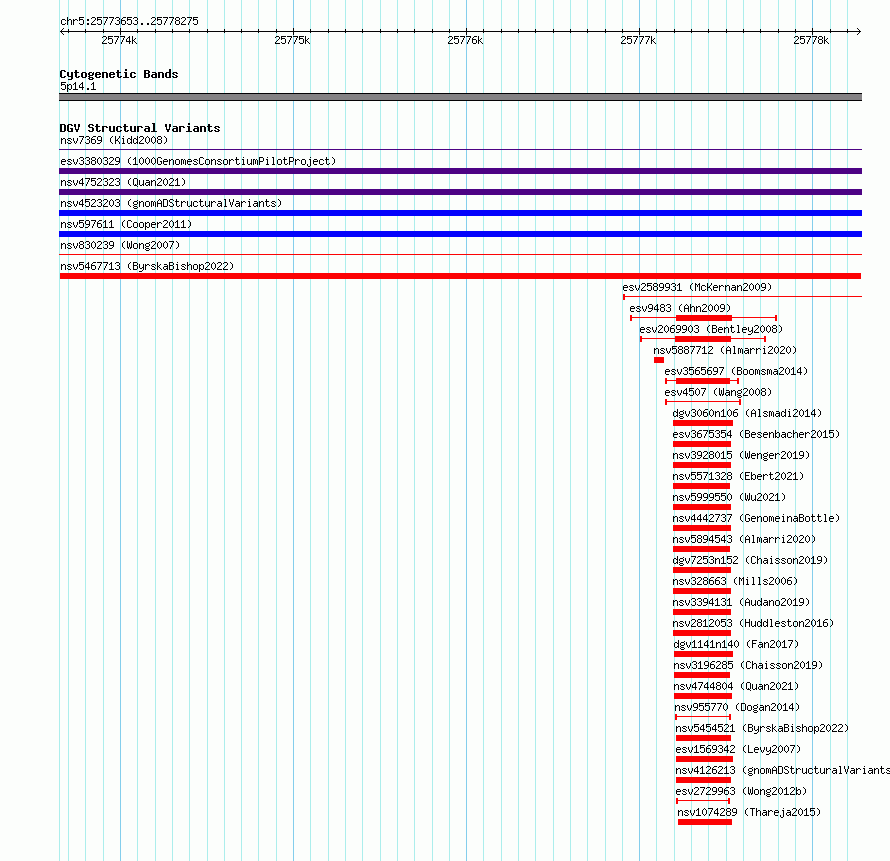This screenshot has height=861, width=890.
Task: Click the blue nsv4523203 gnomAD variant bar
Action: click(x=460, y=213)
